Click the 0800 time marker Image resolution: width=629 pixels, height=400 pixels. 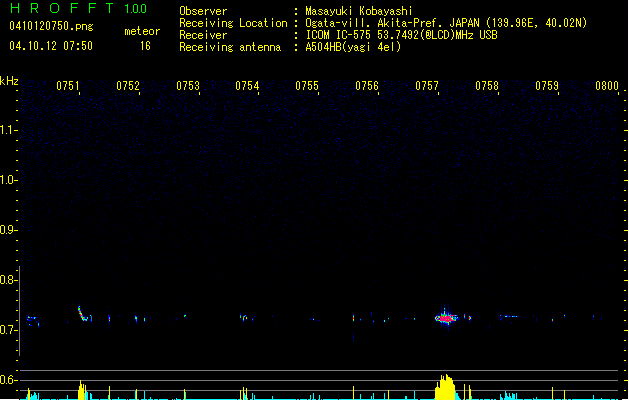pos(607,86)
